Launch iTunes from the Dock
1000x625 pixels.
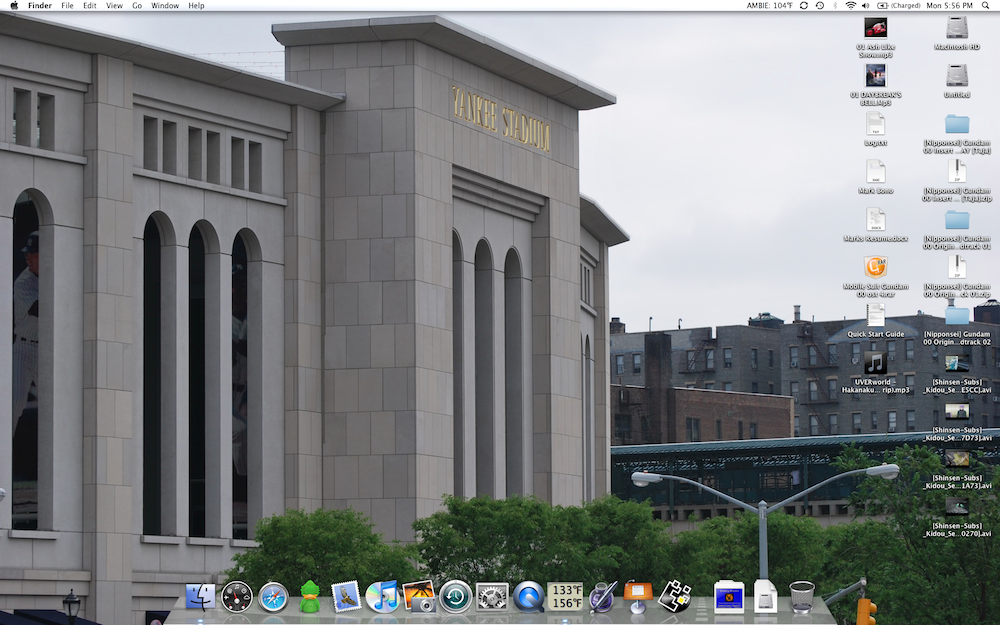pos(382,597)
